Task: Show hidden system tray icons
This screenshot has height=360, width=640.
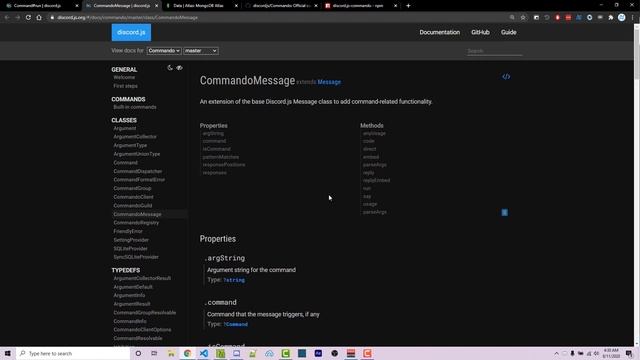Action: tap(556, 353)
